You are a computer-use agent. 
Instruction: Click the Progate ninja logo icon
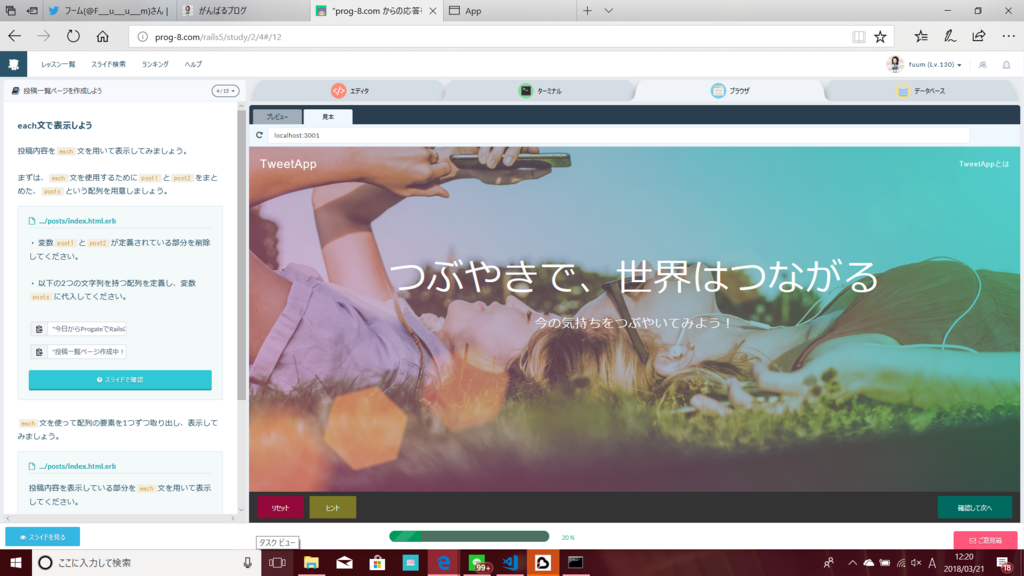tap(14, 64)
